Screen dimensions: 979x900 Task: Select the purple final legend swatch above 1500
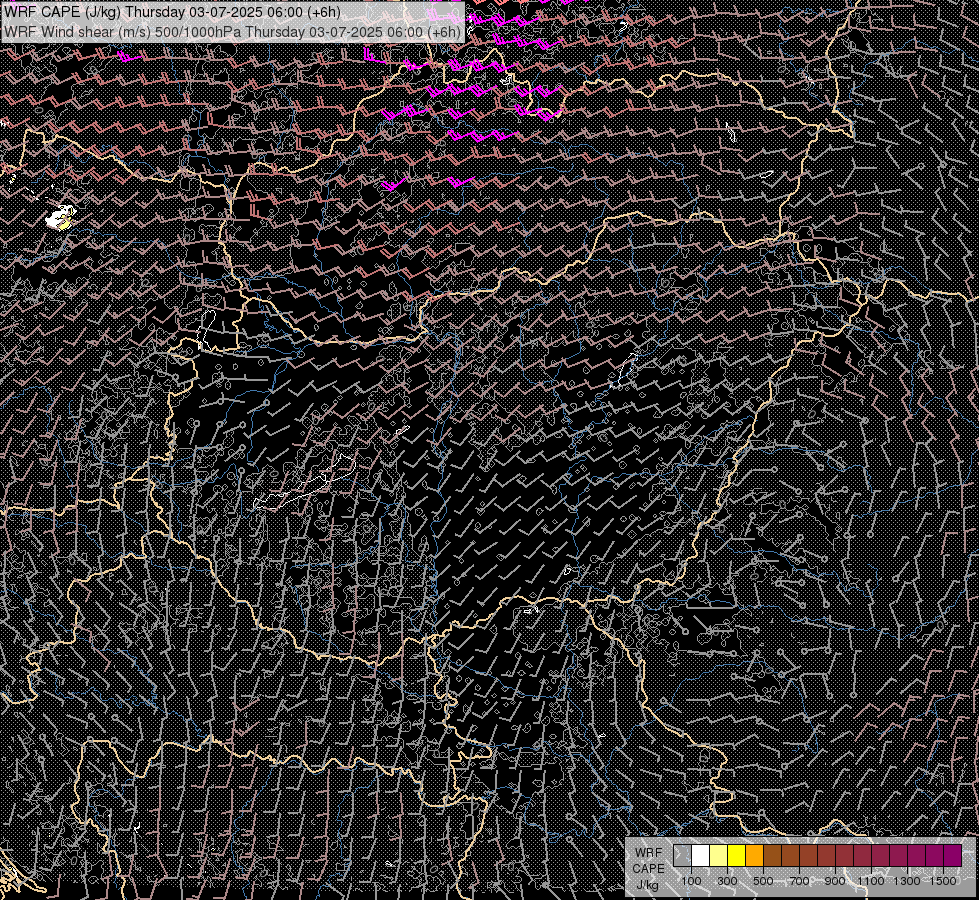pyautogui.click(x=953, y=856)
